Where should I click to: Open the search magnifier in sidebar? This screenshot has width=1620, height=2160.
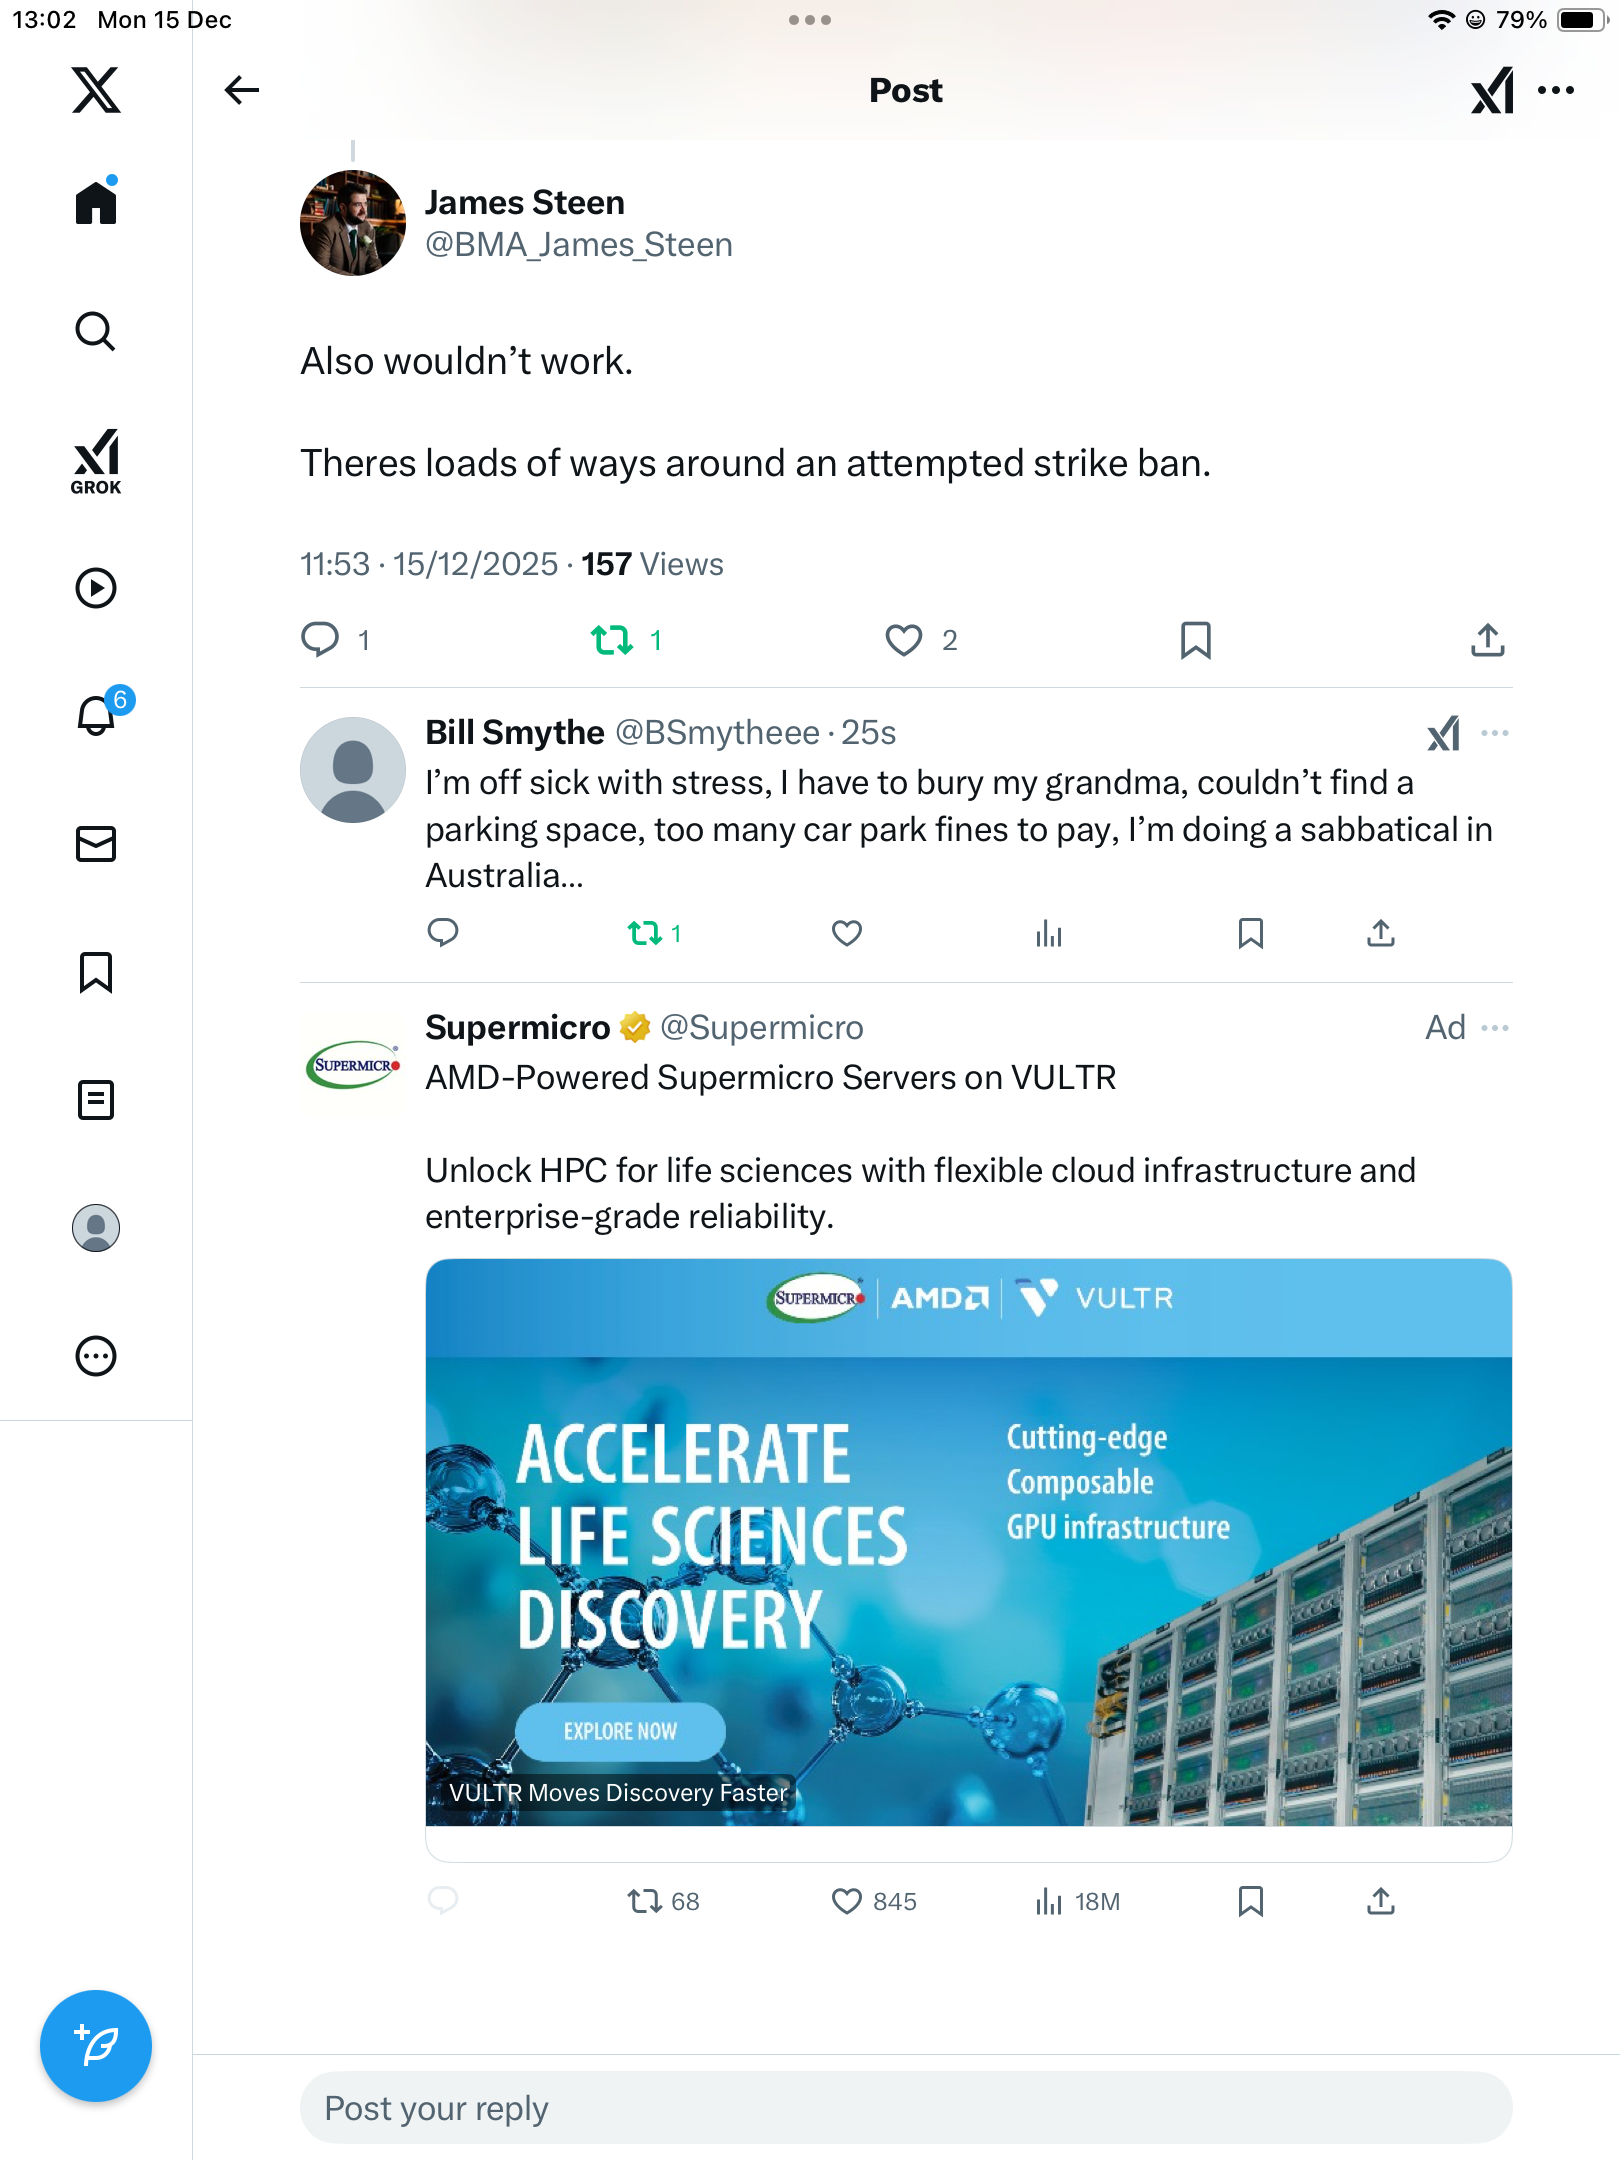coord(96,331)
